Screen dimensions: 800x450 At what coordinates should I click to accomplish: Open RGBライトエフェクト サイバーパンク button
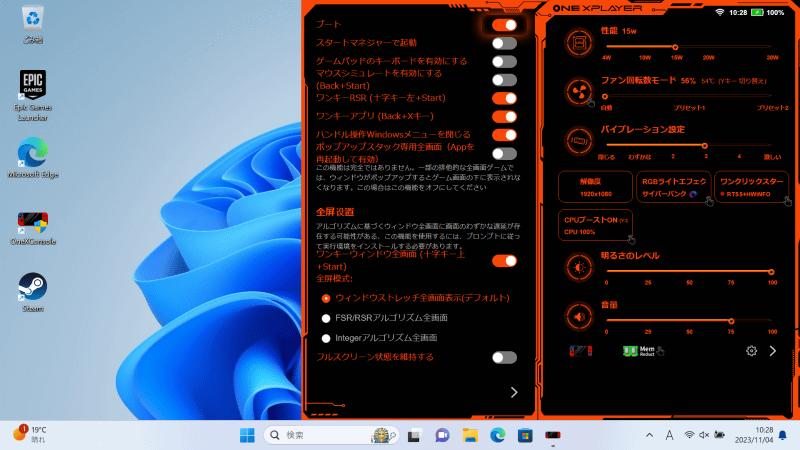pos(673,187)
